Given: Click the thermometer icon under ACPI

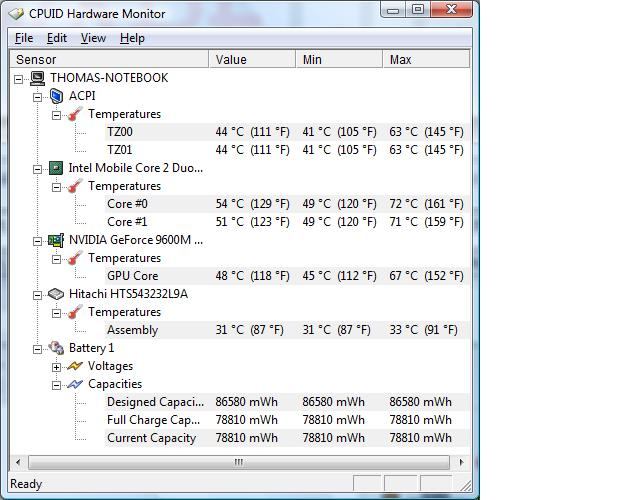Looking at the screenshot, I should [x=75, y=114].
